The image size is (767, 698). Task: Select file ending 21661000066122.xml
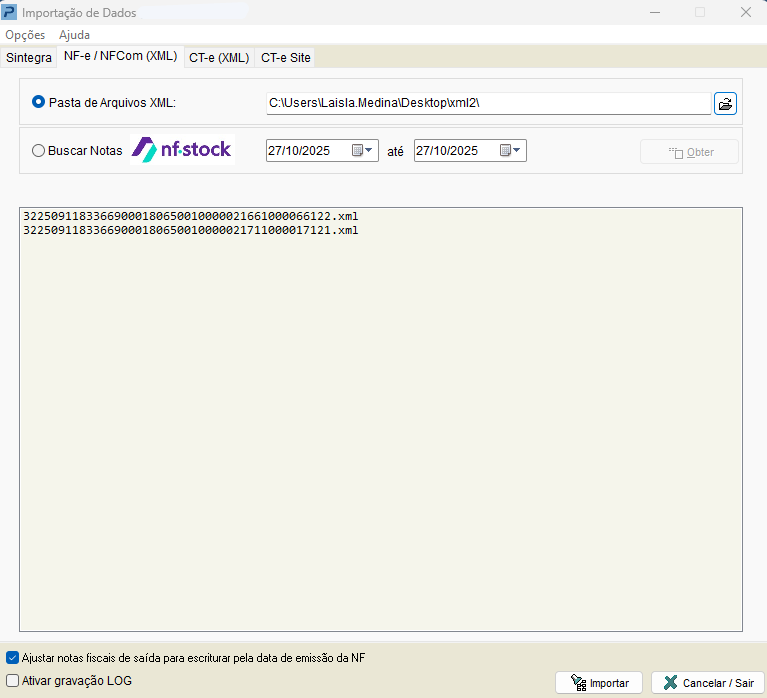(191, 216)
